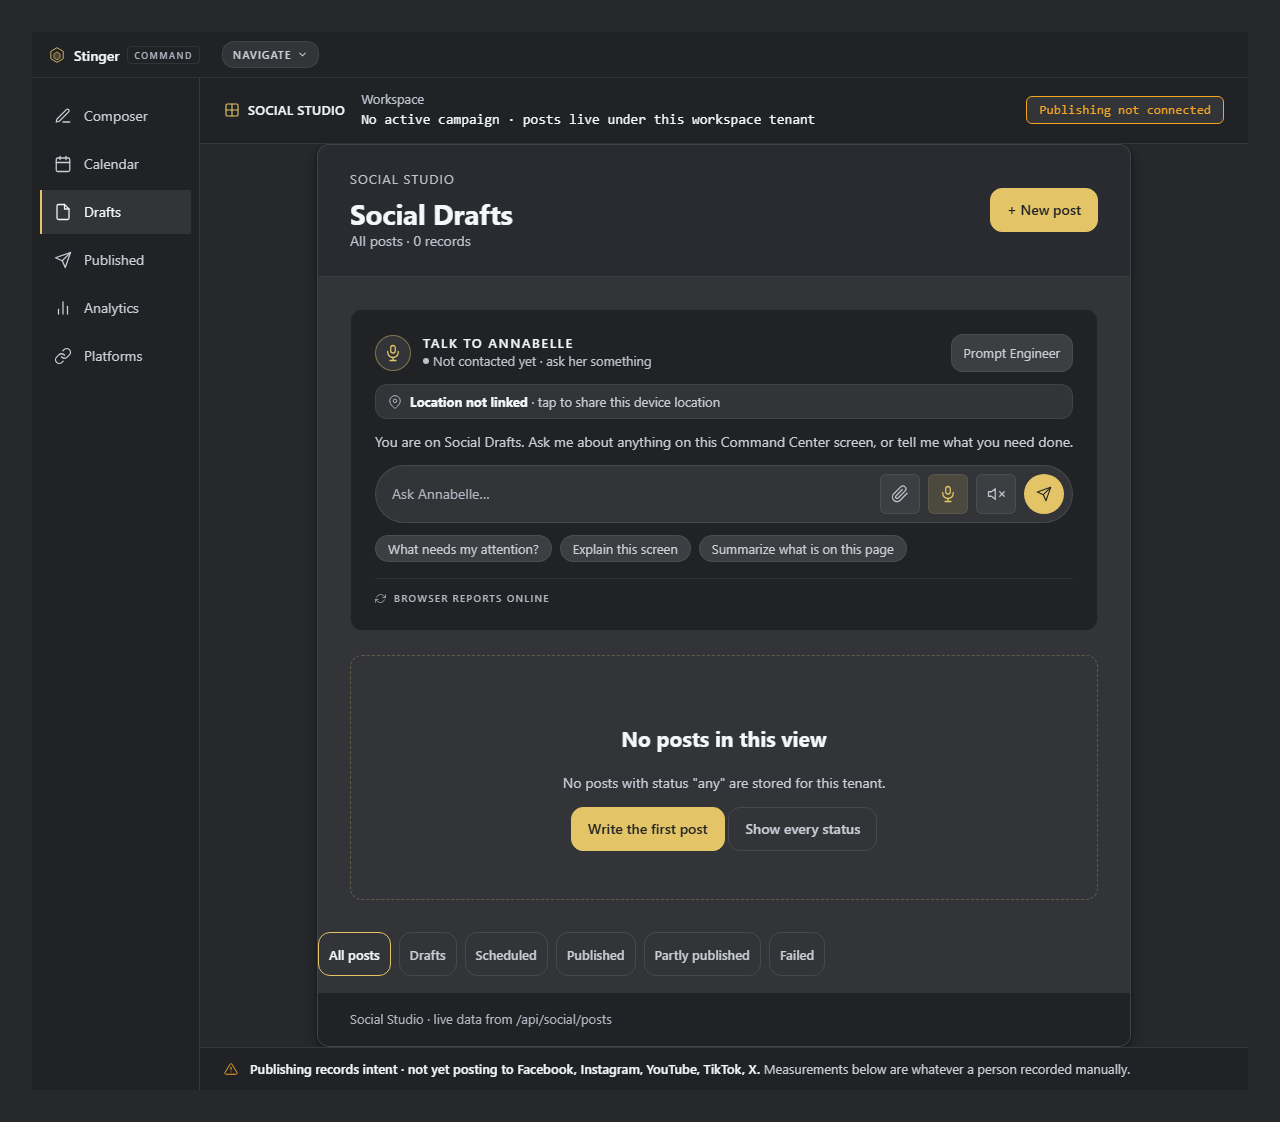Tap the Location not linked bar
The image size is (1280, 1122).
click(x=724, y=402)
